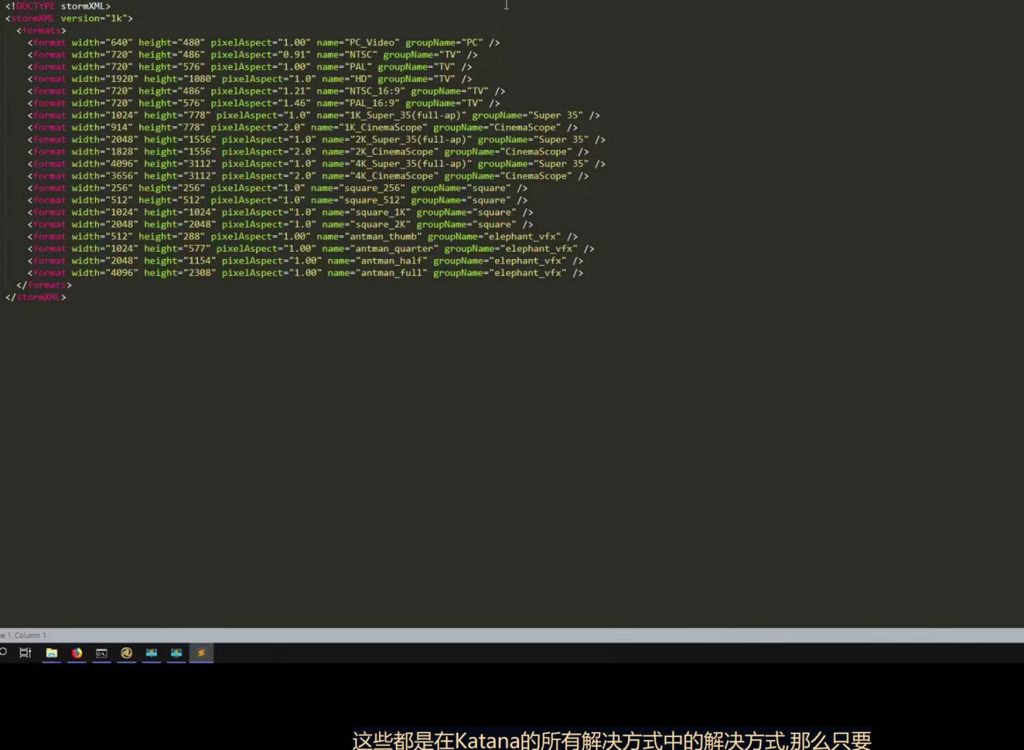Open Sublime Text from the taskbar
This screenshot has height=750, width=1024.
[201, 653]
